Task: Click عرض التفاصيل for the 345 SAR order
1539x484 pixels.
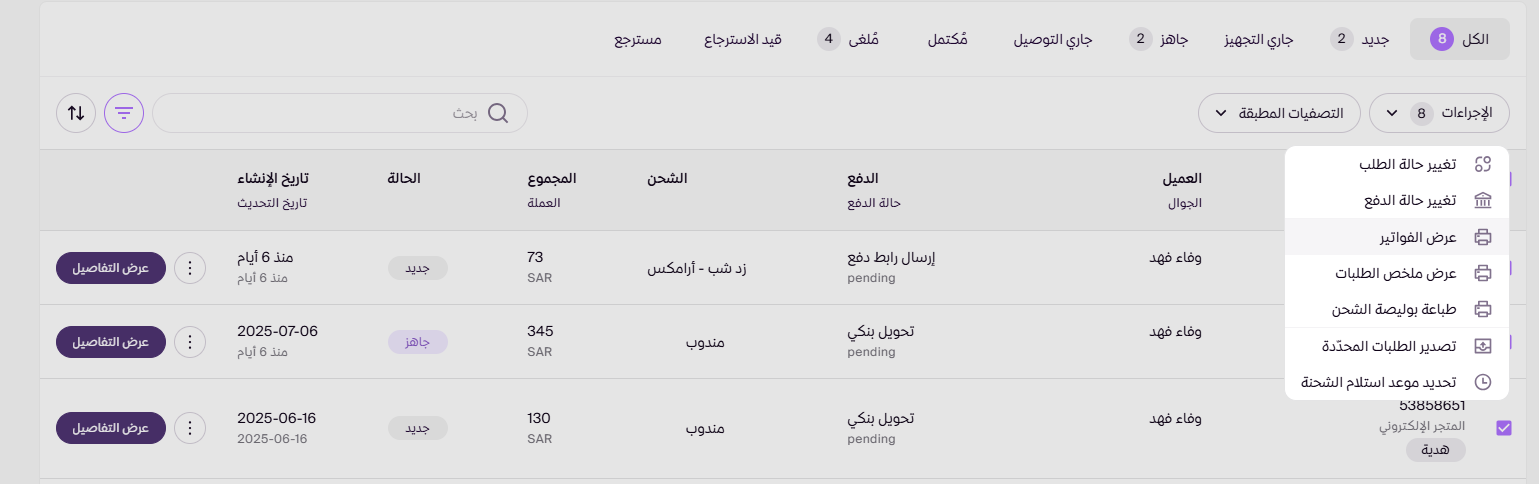Action: point(110,342)
